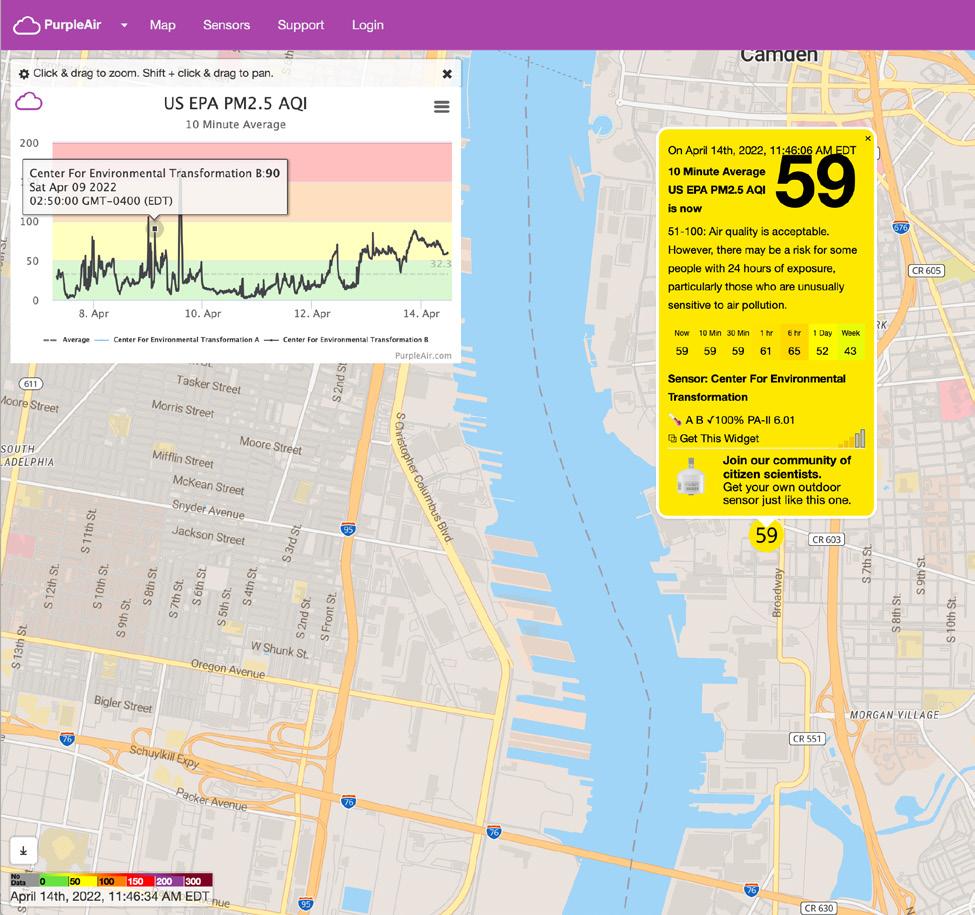Expand the dropdown arrow next to PurpleAir
The height and width of the screenshot is (915, 975).
click(124, 25)
